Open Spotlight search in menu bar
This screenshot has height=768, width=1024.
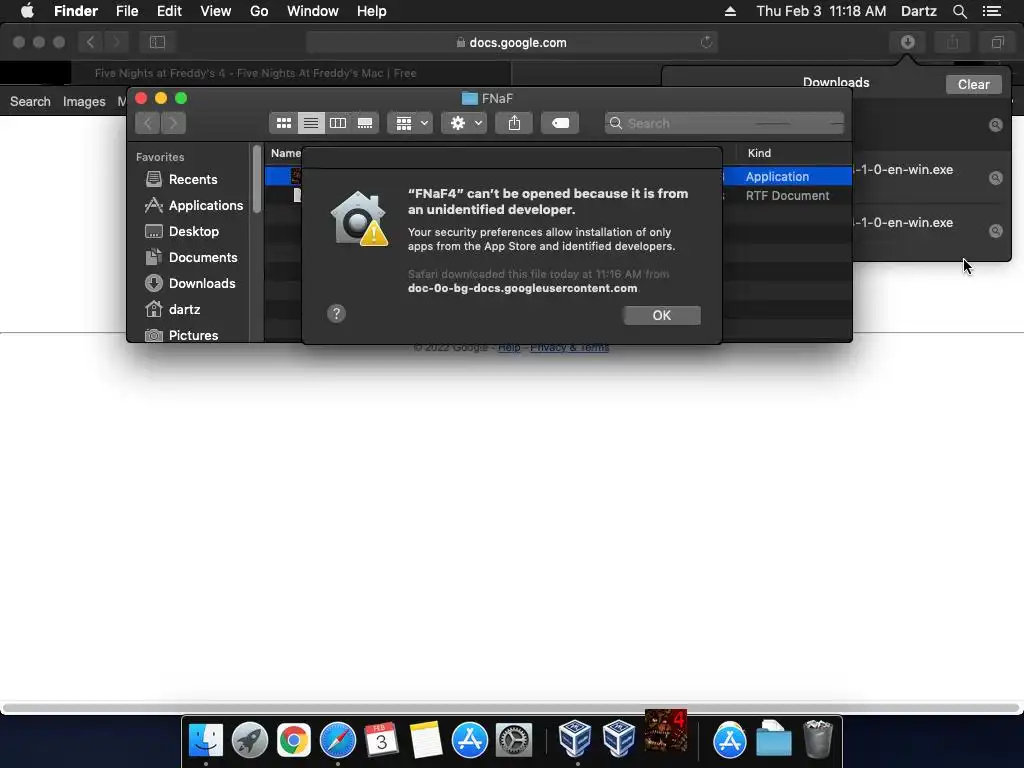pos(959,11)
